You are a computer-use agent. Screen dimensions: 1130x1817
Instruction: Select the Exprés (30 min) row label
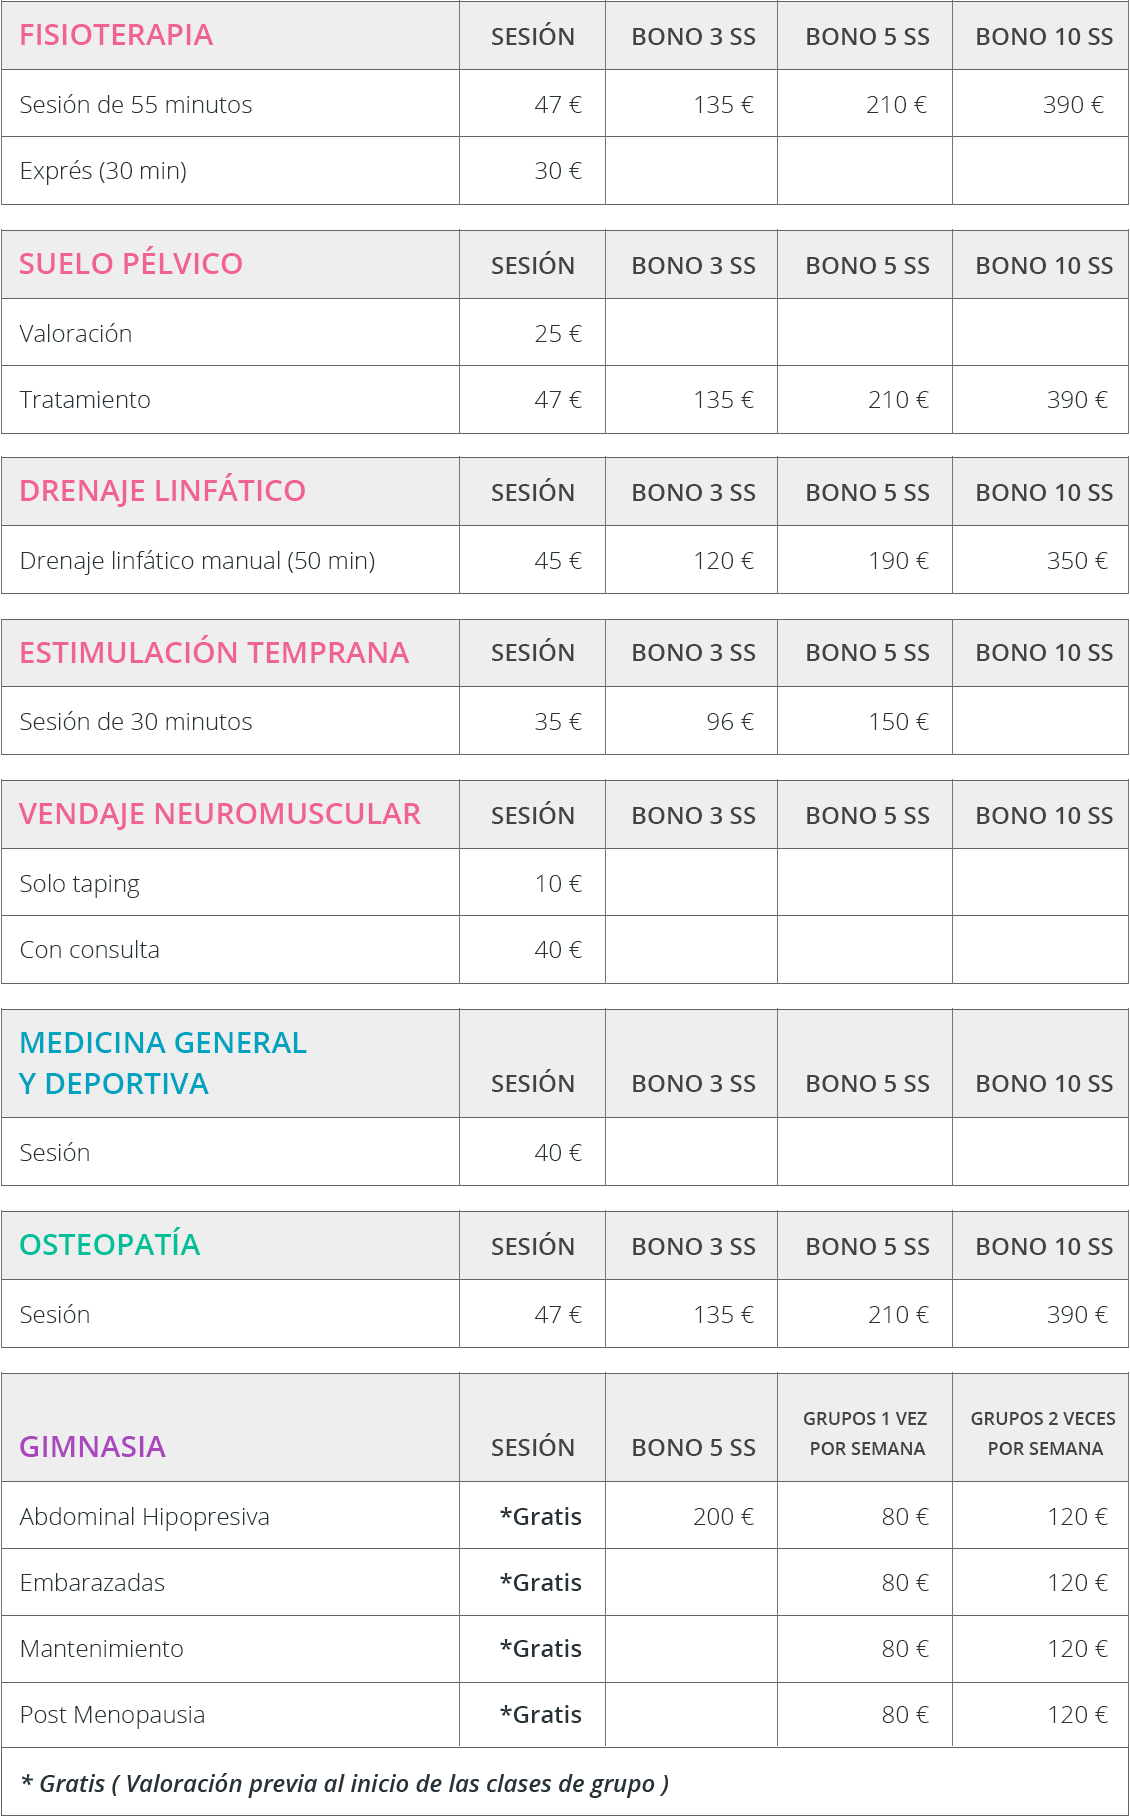[103, 171]
